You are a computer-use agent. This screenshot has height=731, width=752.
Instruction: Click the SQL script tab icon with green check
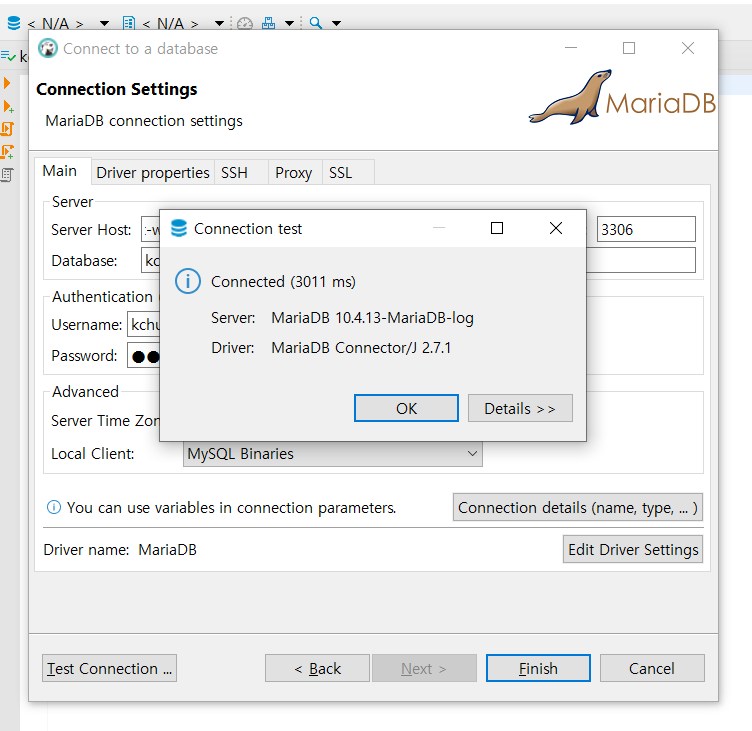8,57
